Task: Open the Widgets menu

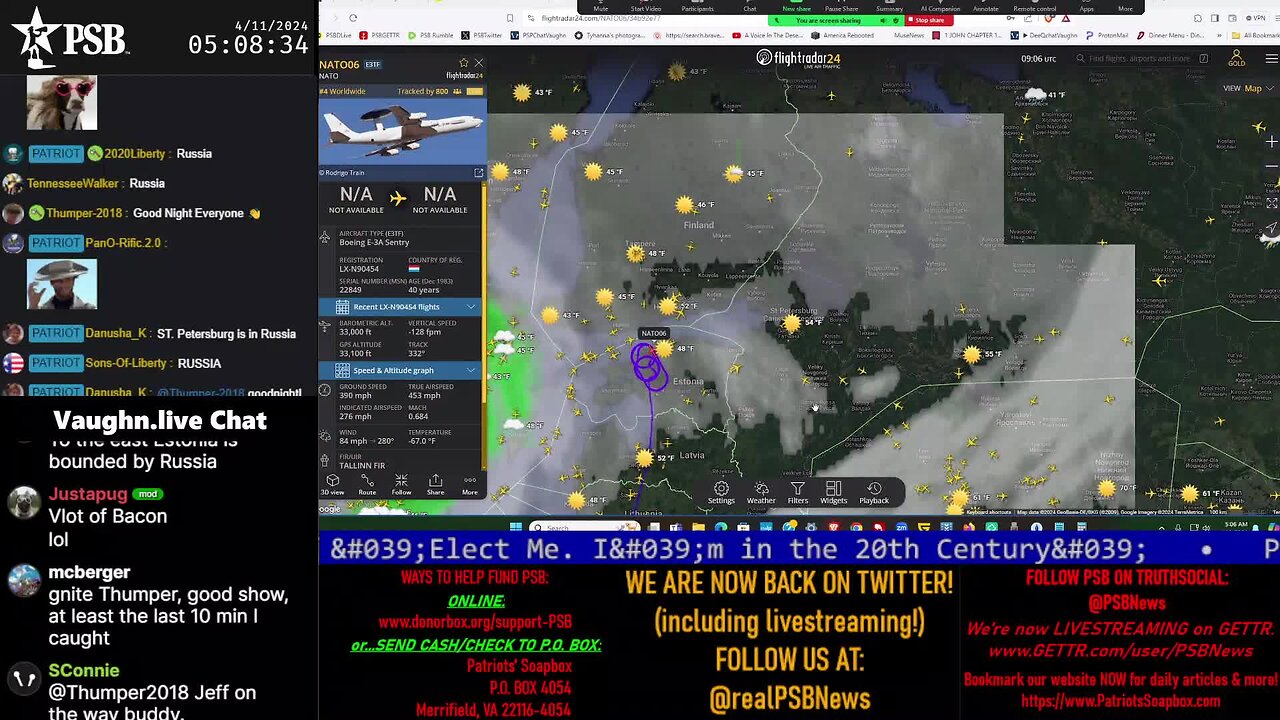Action: click(833, 493)
